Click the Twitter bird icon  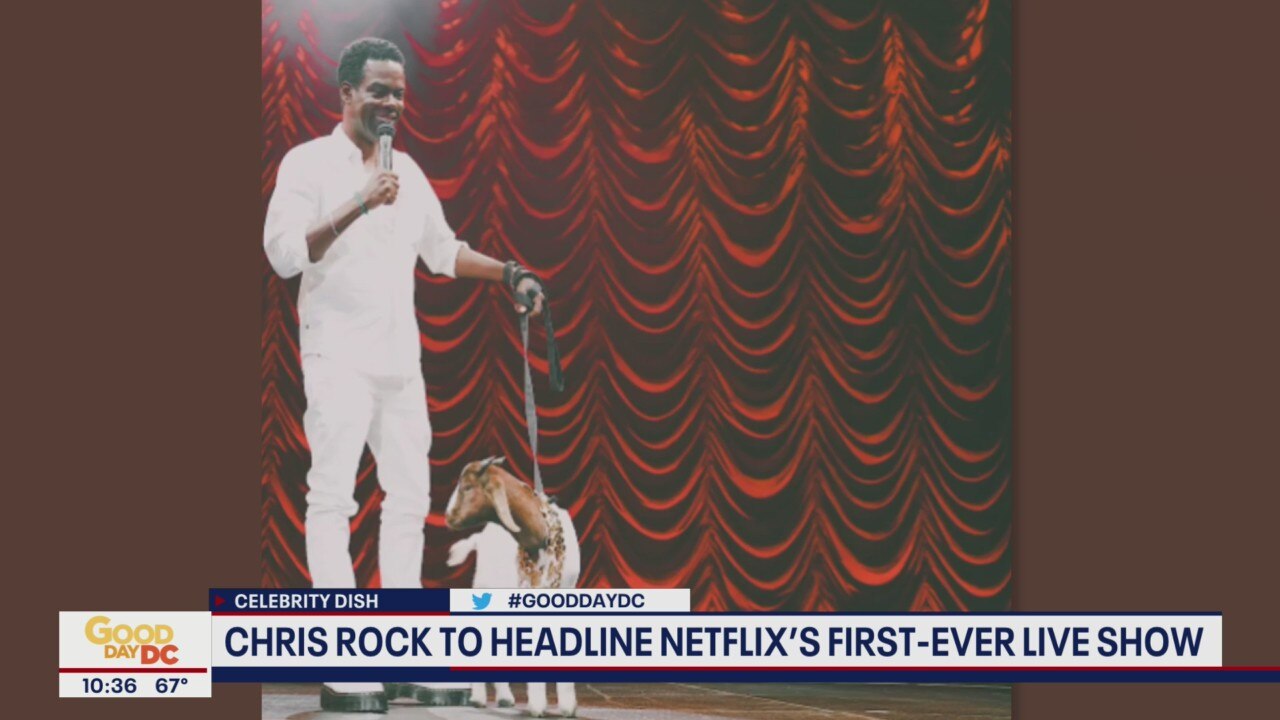click(481, 601)
